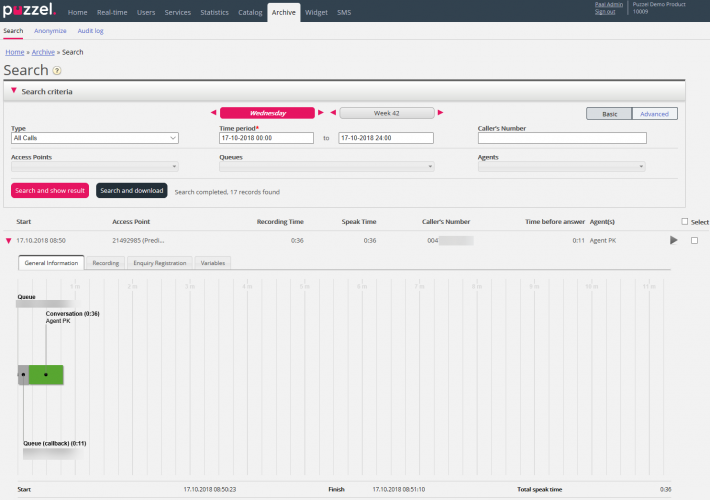Click Conversation (0:36) label on timeline
The width and height of the screenshot is (710, 500).
(72, 313)
